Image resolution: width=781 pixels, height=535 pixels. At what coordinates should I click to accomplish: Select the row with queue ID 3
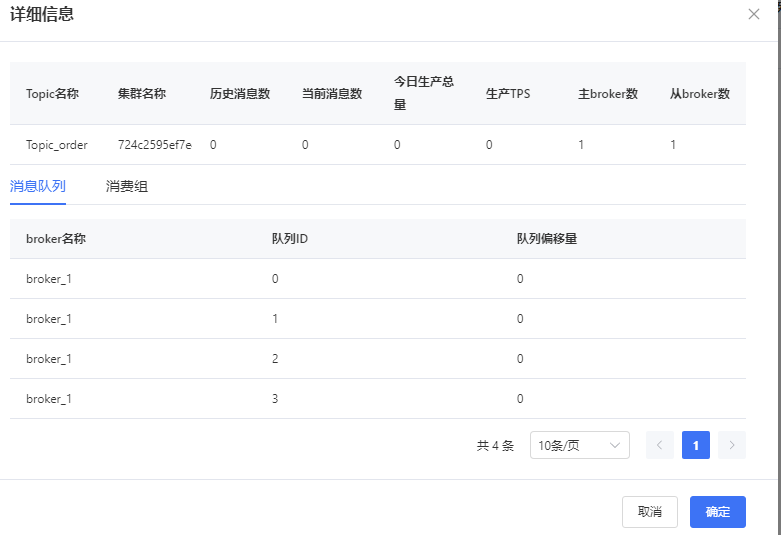pyautogui.click(x=377, y=399)
